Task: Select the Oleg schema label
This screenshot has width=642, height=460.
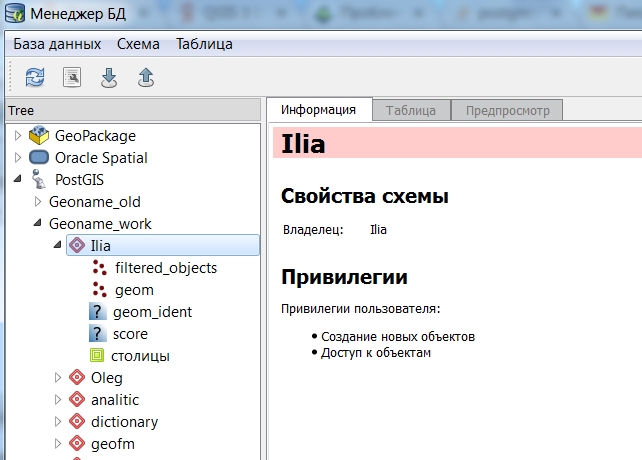Action: click(x=107, y=378)
